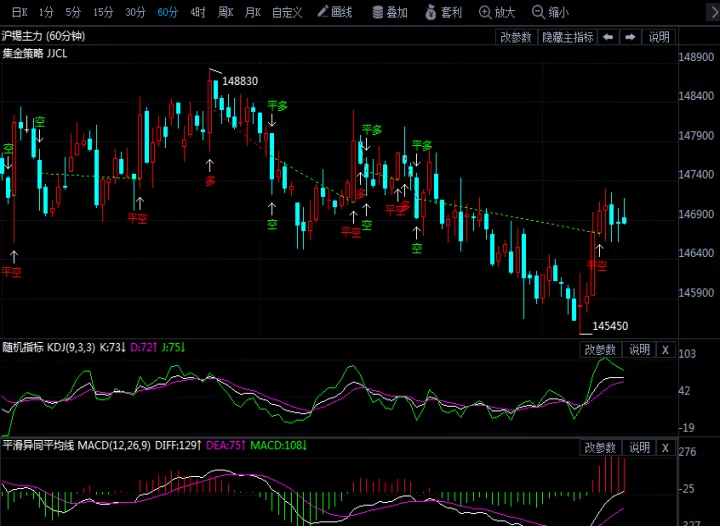Click the DEA:75 value
This screenshot has width=720, height=526.
pos(226,445)
